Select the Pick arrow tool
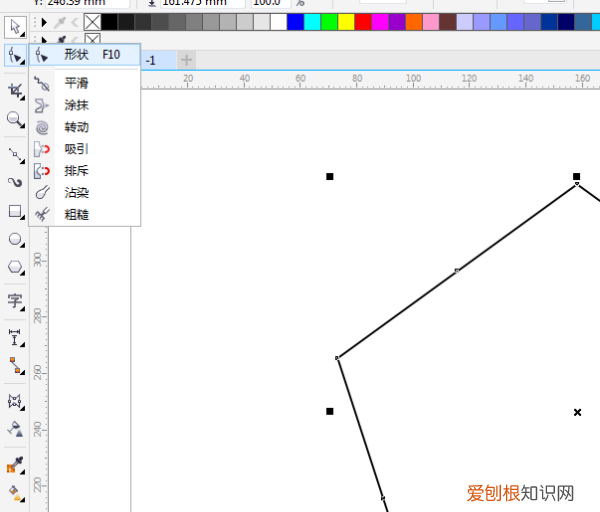The height and width of the screenshot is (512, 600). (15, 25)
